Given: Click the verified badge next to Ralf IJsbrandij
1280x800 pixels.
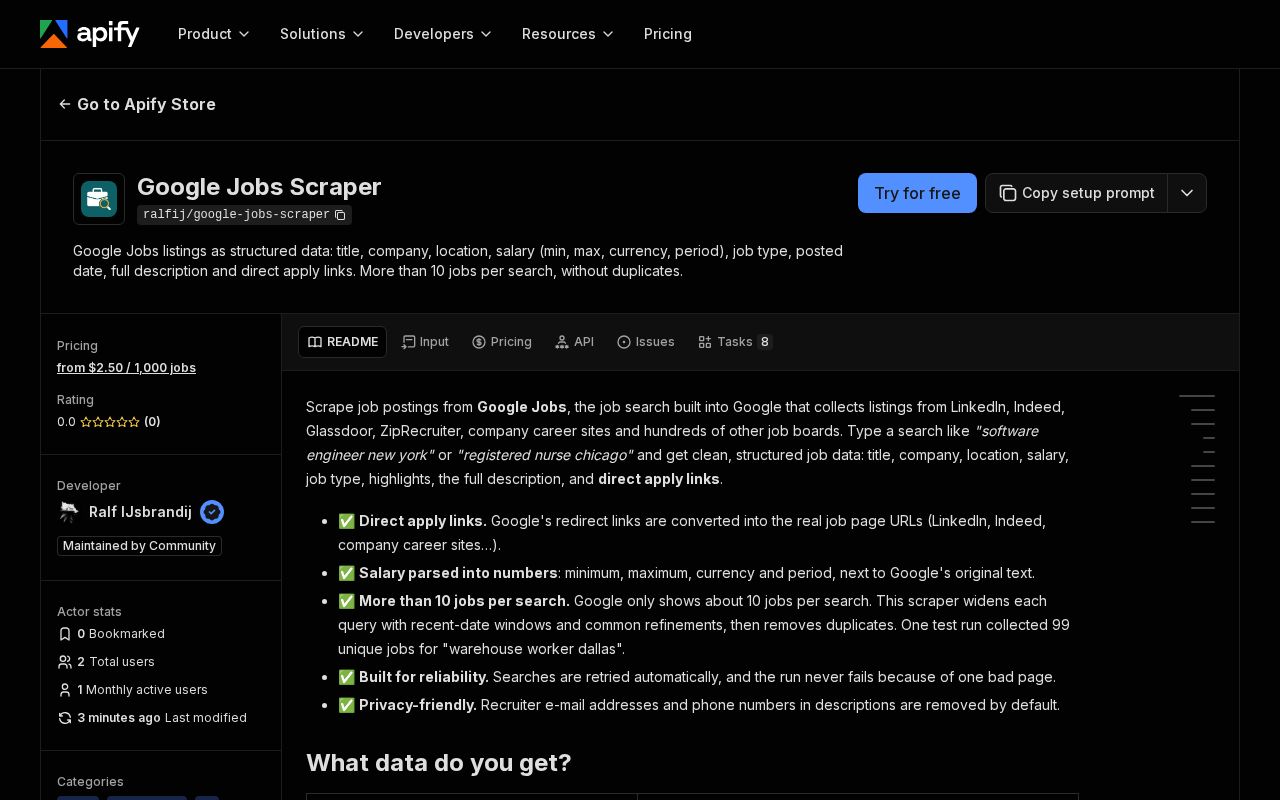Looking at the screenshot, I should pyautogui.click(x=212, y=512).
